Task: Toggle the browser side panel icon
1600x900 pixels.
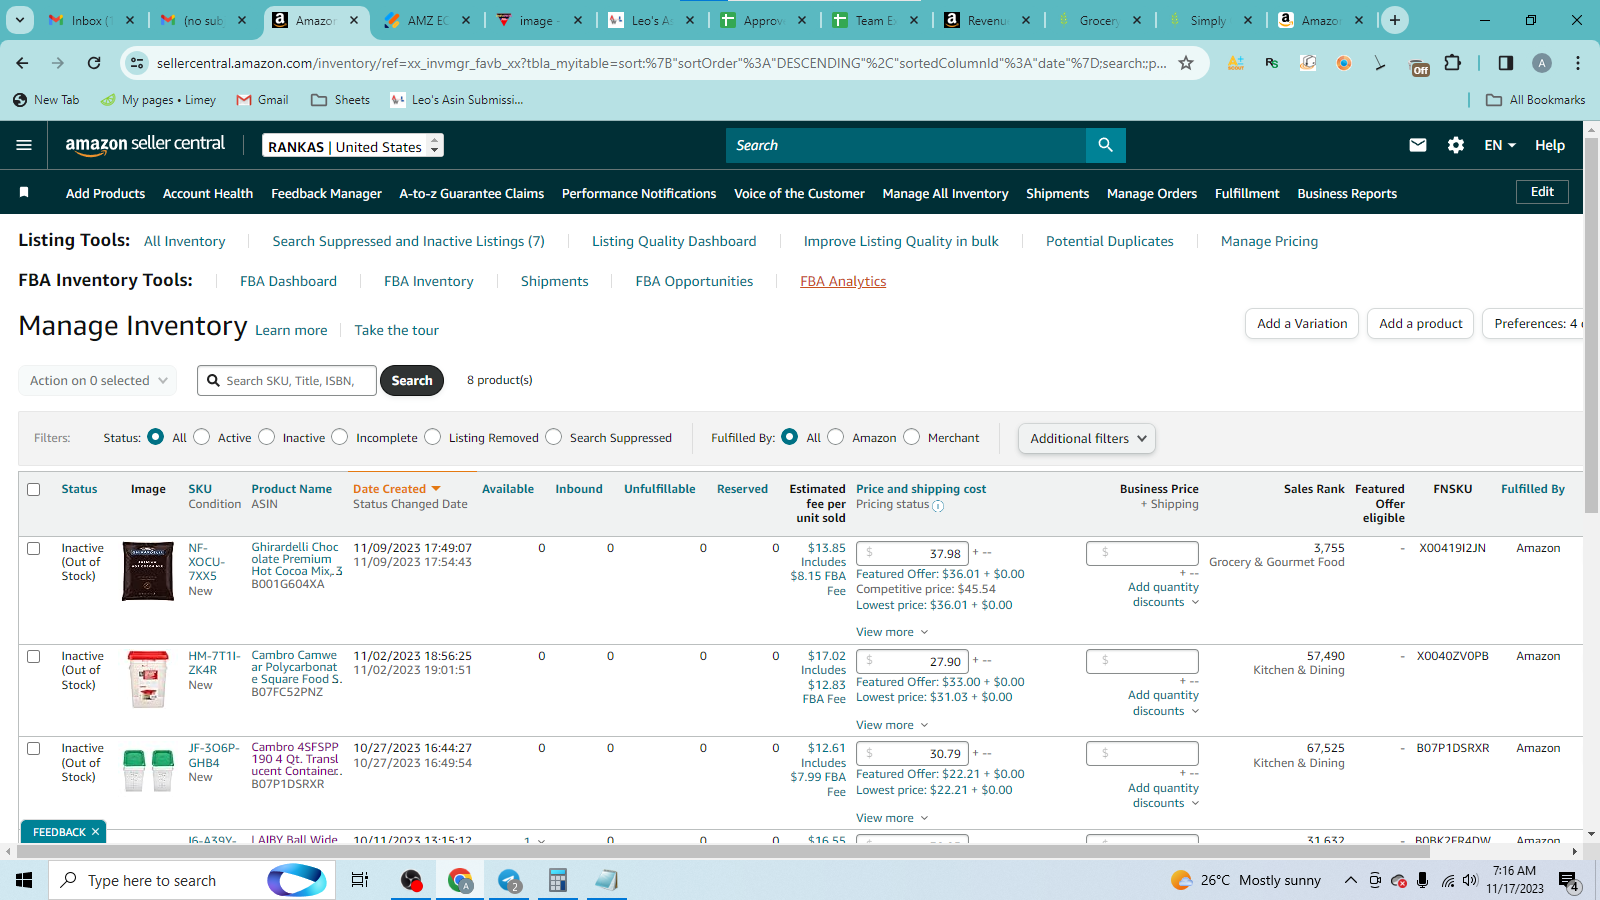Action: click(x=1506, y=63)
